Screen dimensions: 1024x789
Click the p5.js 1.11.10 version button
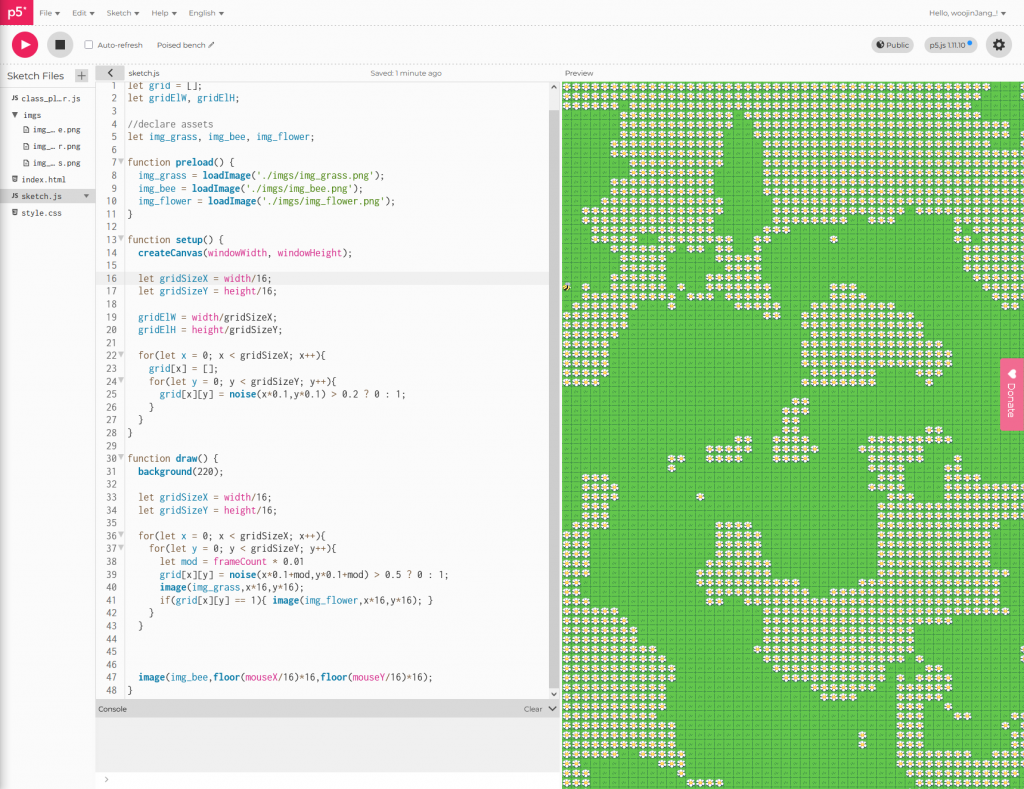click(949, 45)
